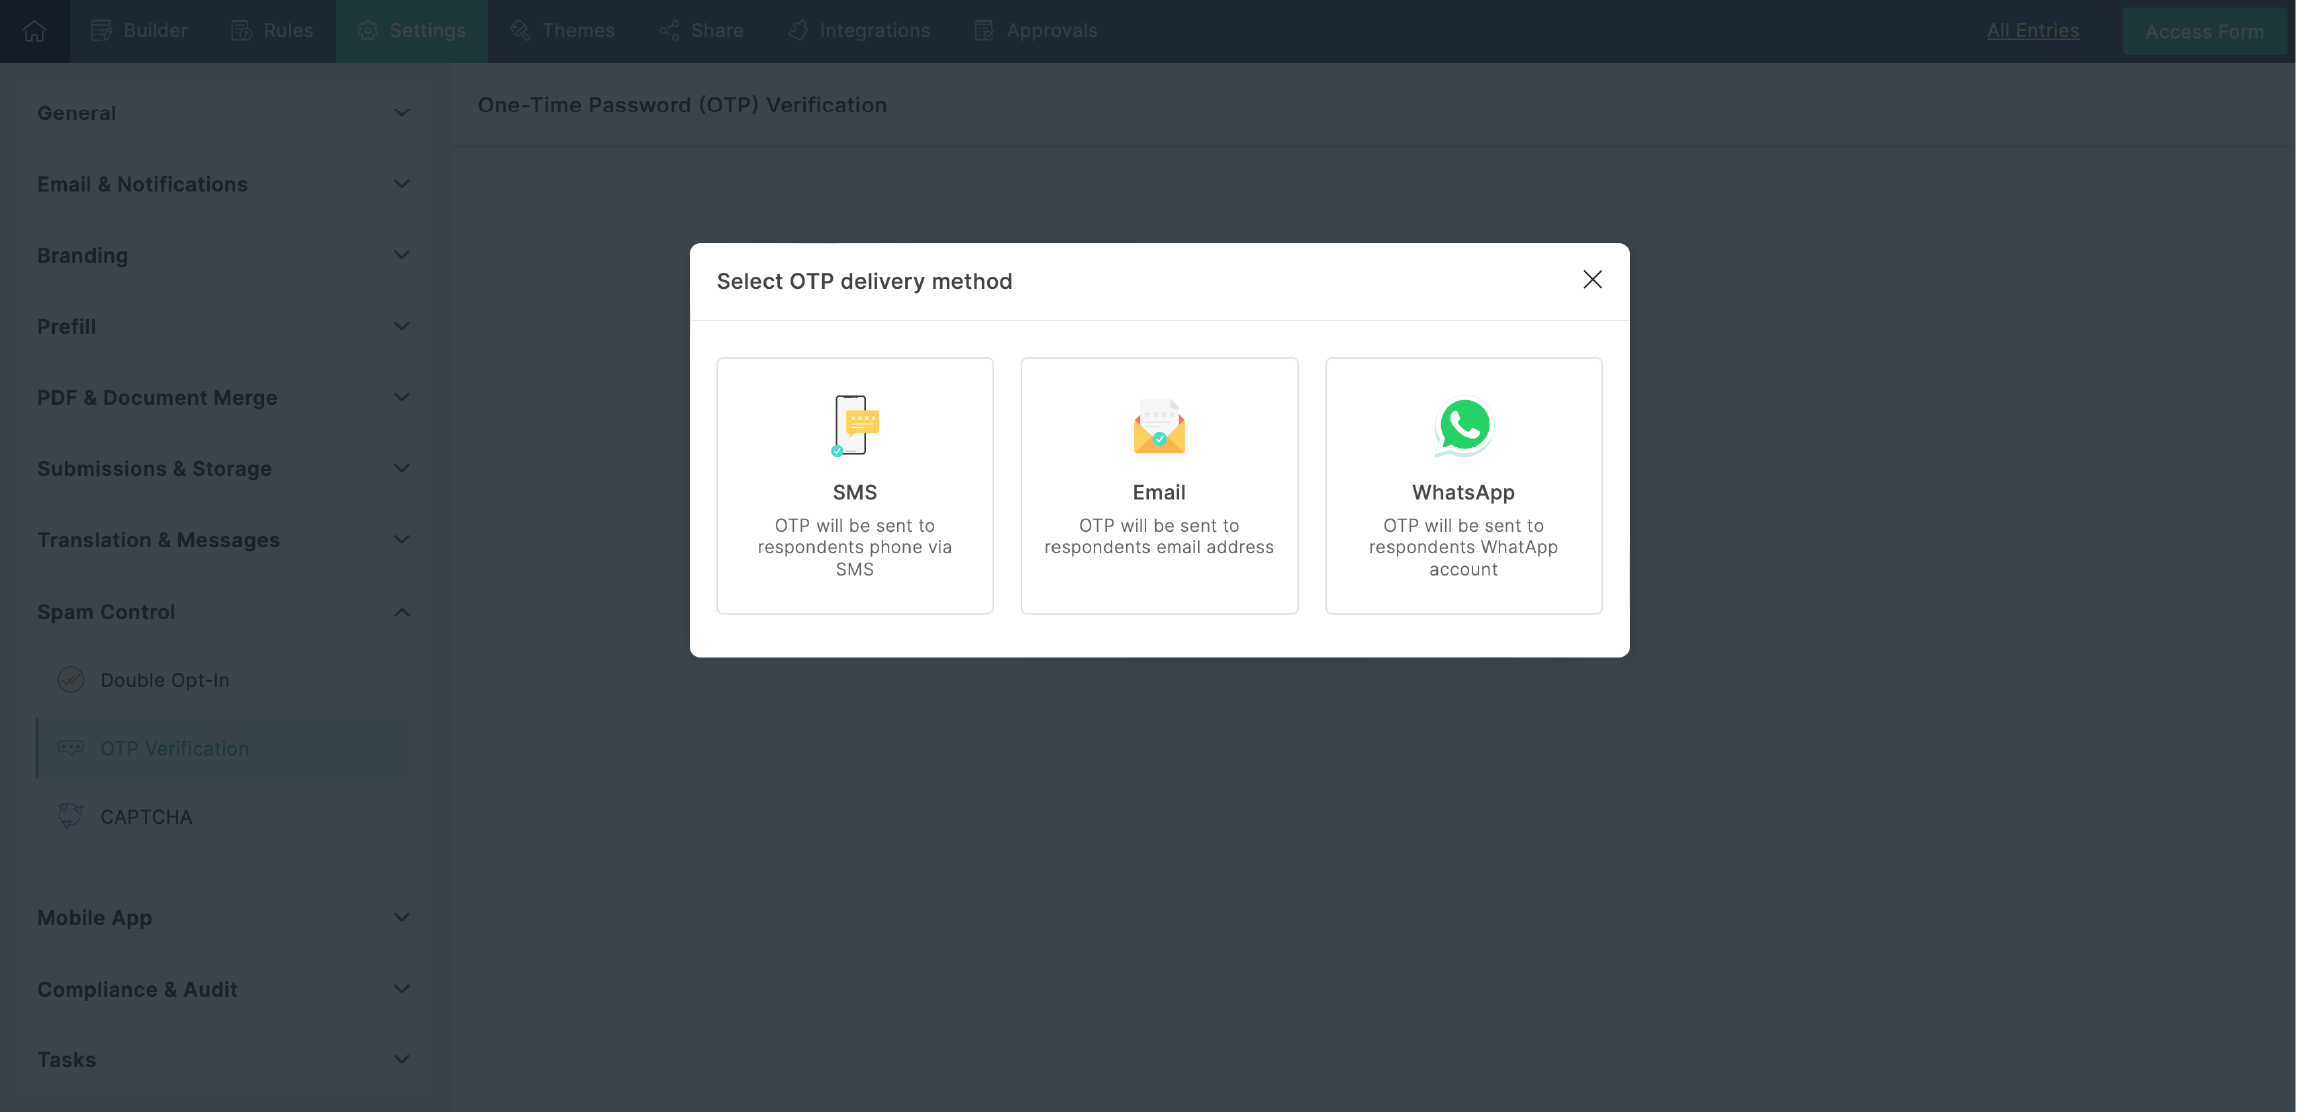The width and height of the screenshot is (2297, 1118).
Task: Click the 'Select OTP delivery method' title
Action: [865, 281]
